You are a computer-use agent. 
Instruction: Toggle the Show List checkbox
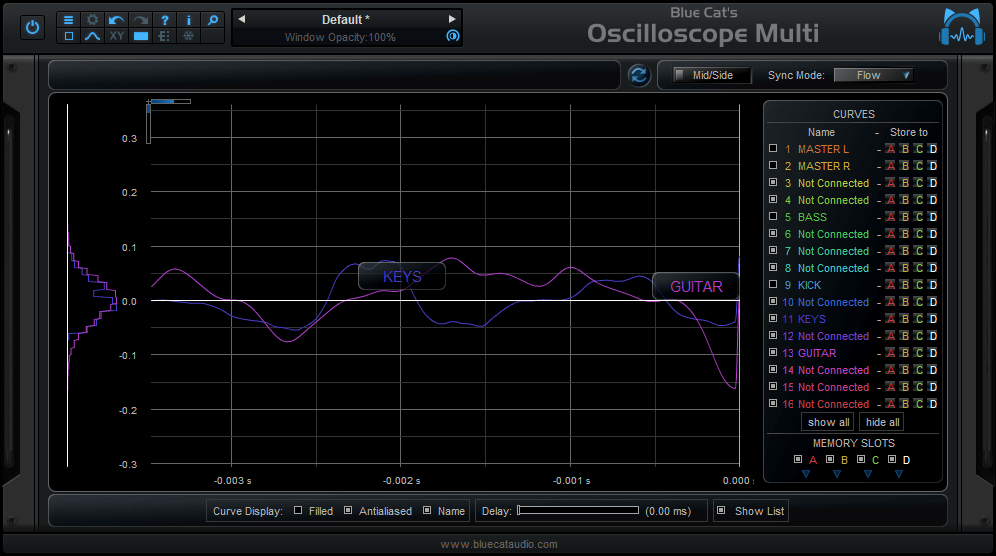[721, 510]
